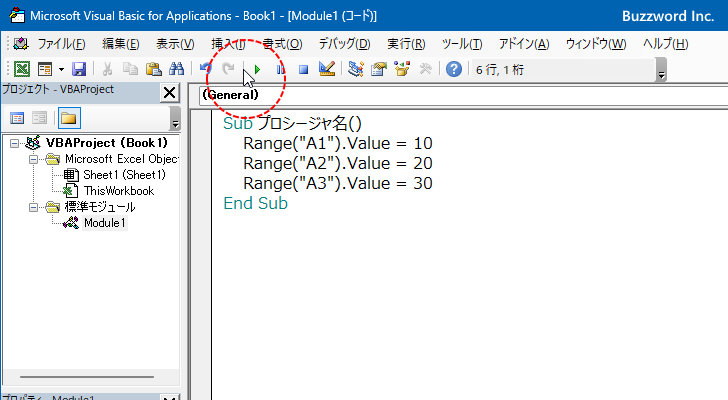Open the デバッグ(D) menu

coord(344,44)
